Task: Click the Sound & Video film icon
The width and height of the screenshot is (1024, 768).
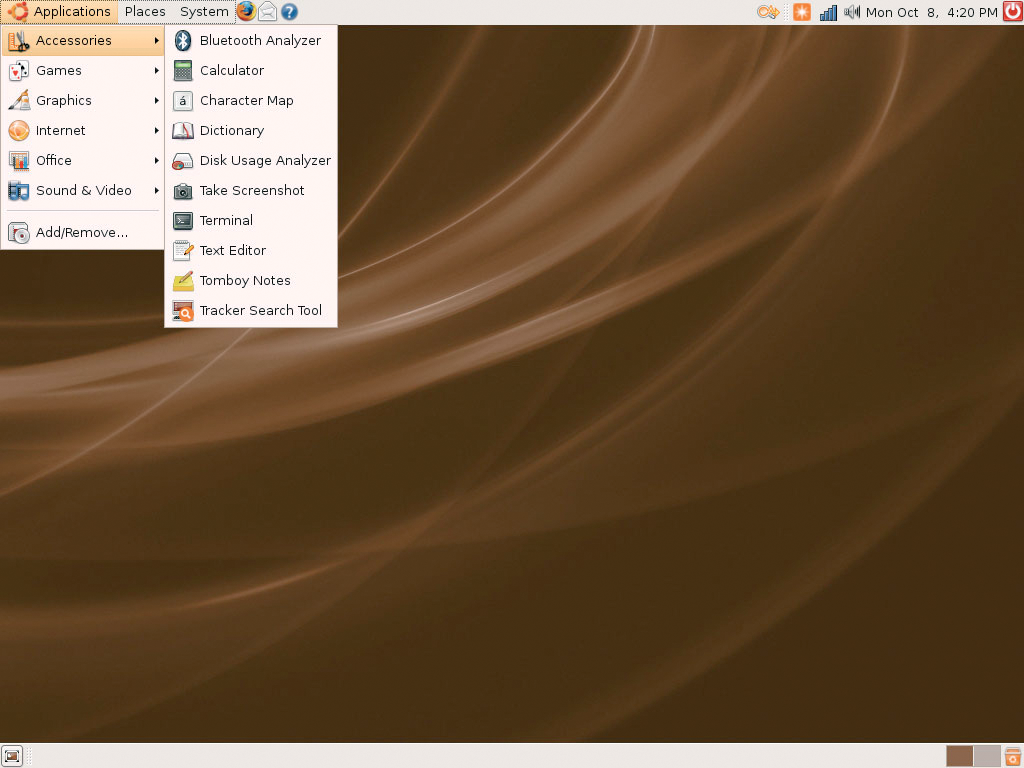Action: (x=19, y=191)
